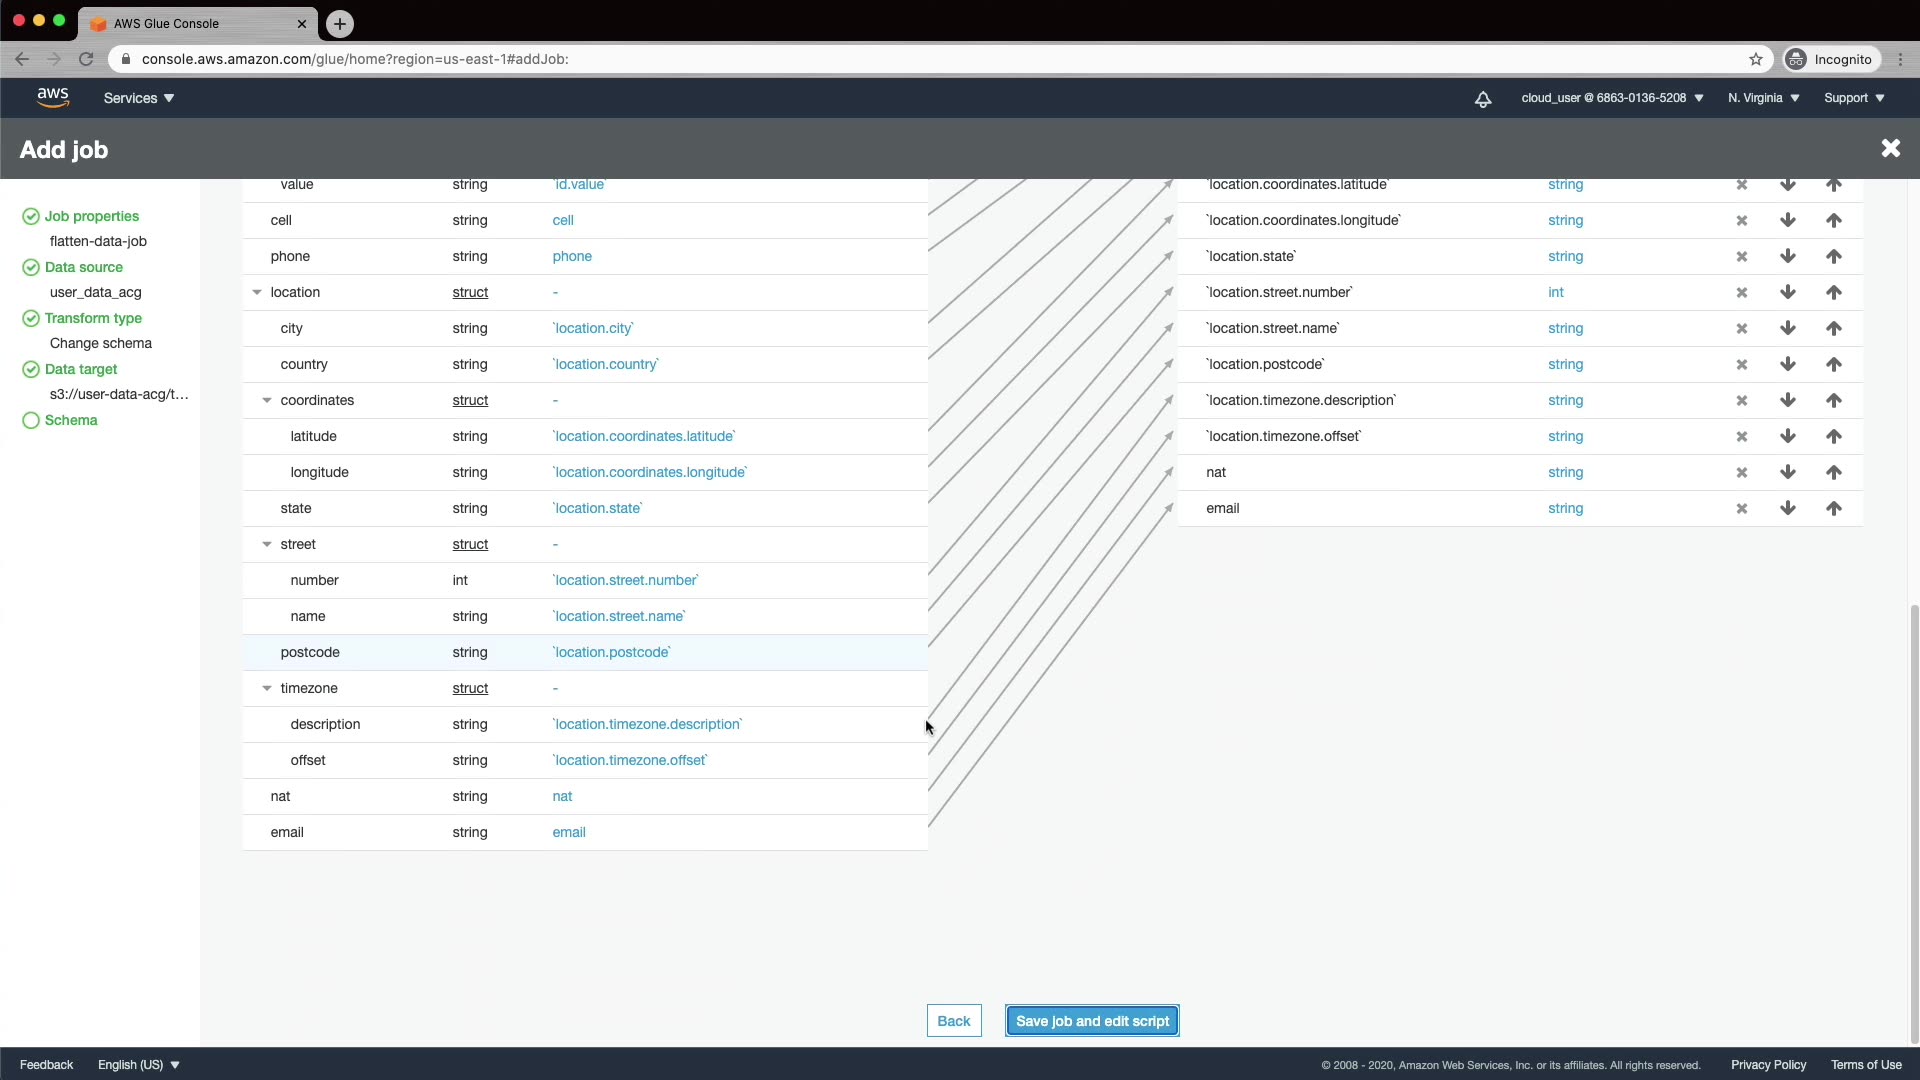1920x1080 pixels.
Task: Click the Back button
Action: [x=953, y=1021]
